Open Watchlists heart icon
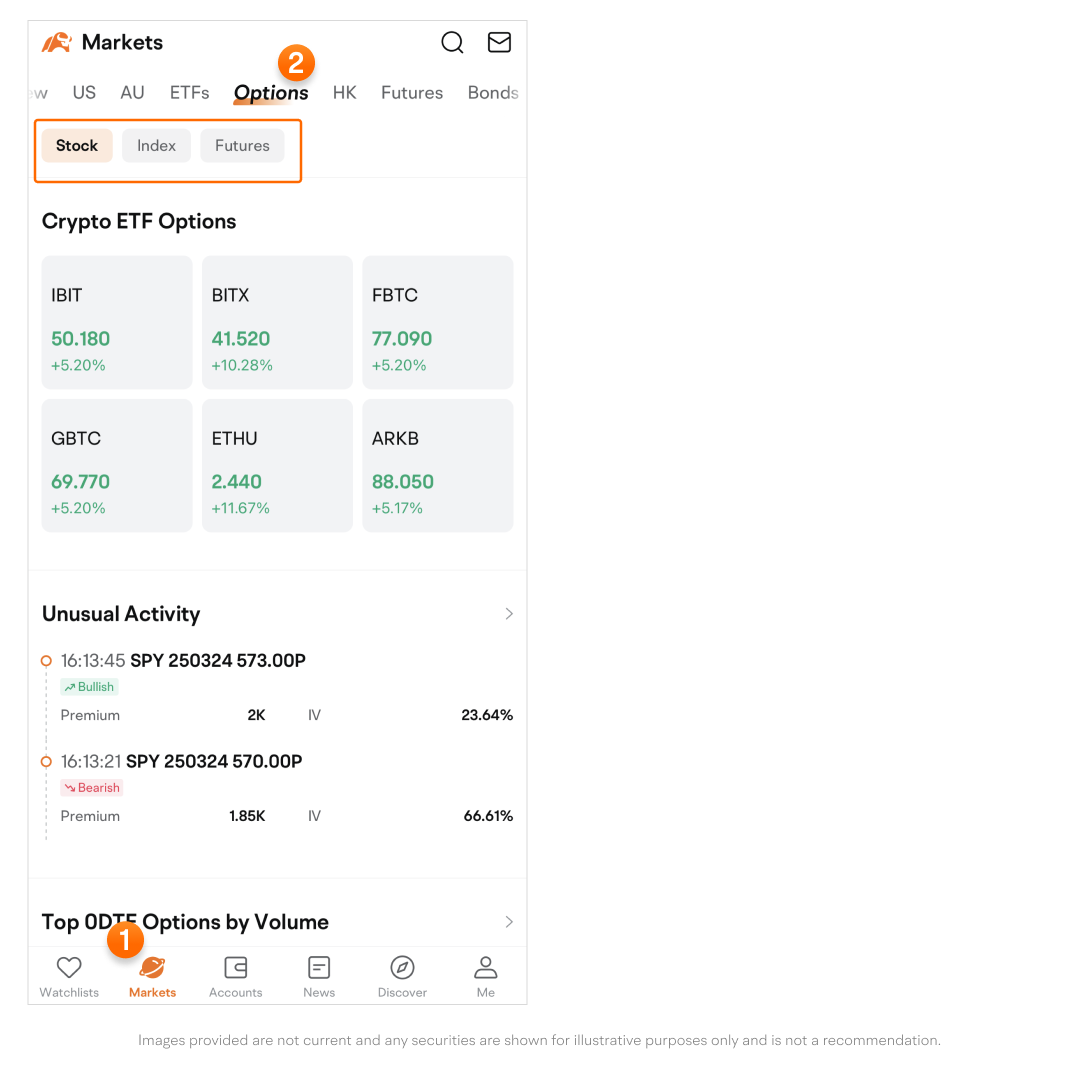 click(69, 968)
